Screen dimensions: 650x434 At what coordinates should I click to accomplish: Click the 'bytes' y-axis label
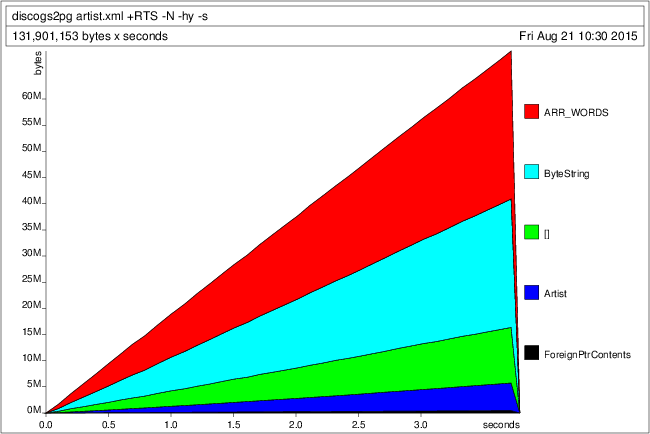click(39, 66)
